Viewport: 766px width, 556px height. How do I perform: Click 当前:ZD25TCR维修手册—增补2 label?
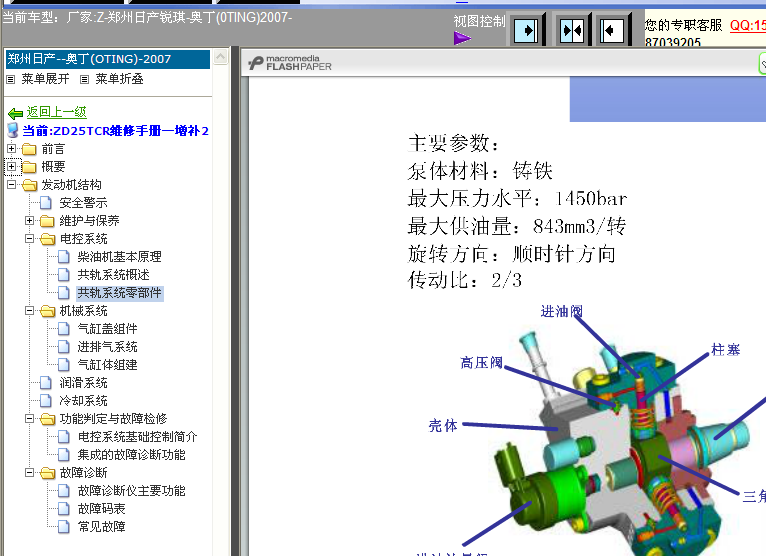coord(115,131)
